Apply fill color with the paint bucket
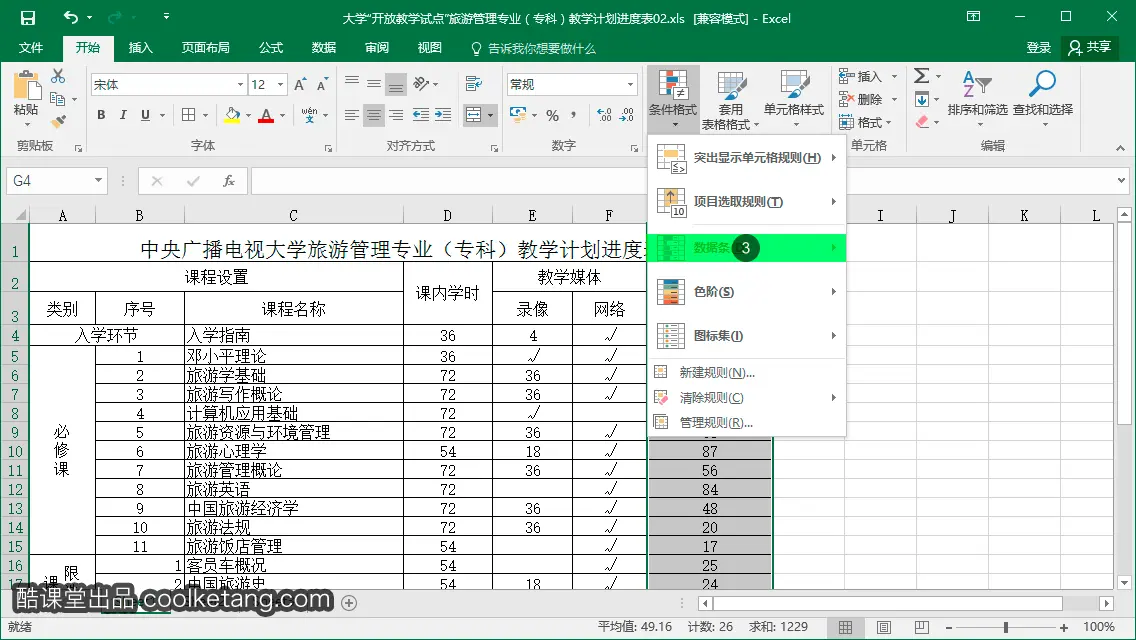1136x640 pixels. coord(232,115)
